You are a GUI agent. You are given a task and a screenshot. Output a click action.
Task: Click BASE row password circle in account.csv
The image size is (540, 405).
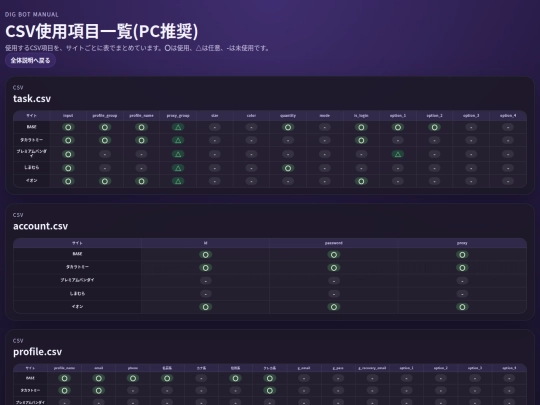pos(334,255)
